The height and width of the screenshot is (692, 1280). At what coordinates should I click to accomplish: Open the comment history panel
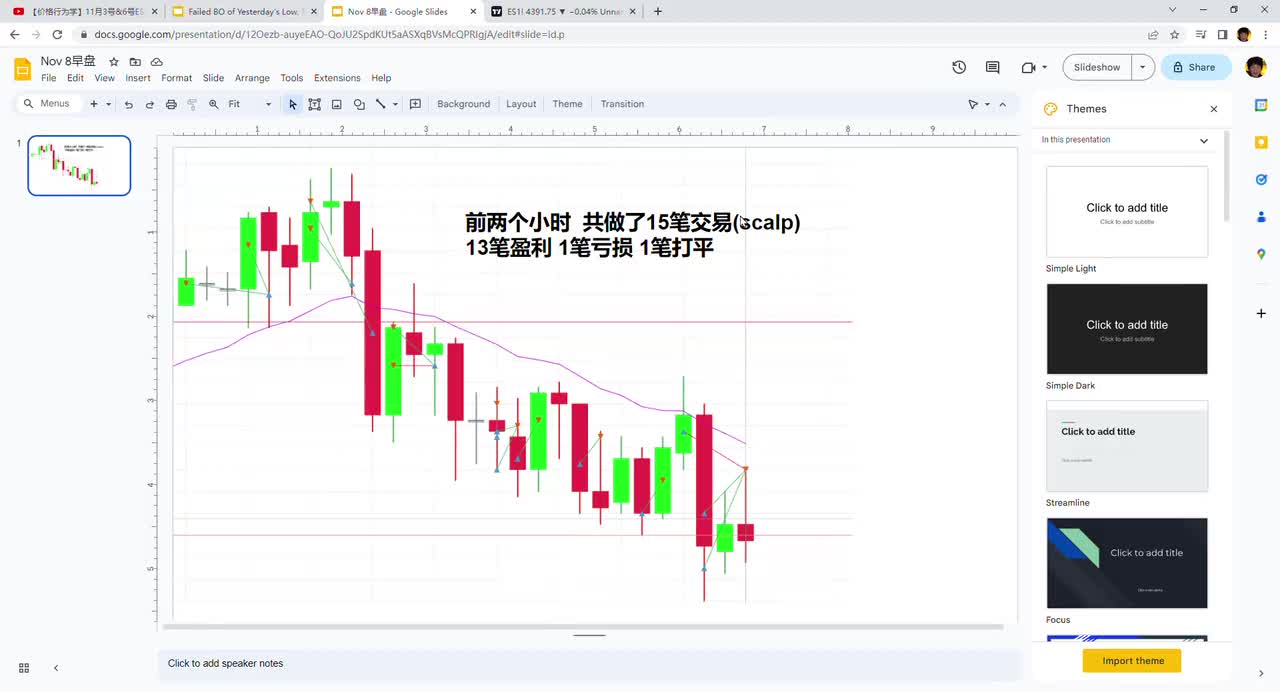click(992, 67)
